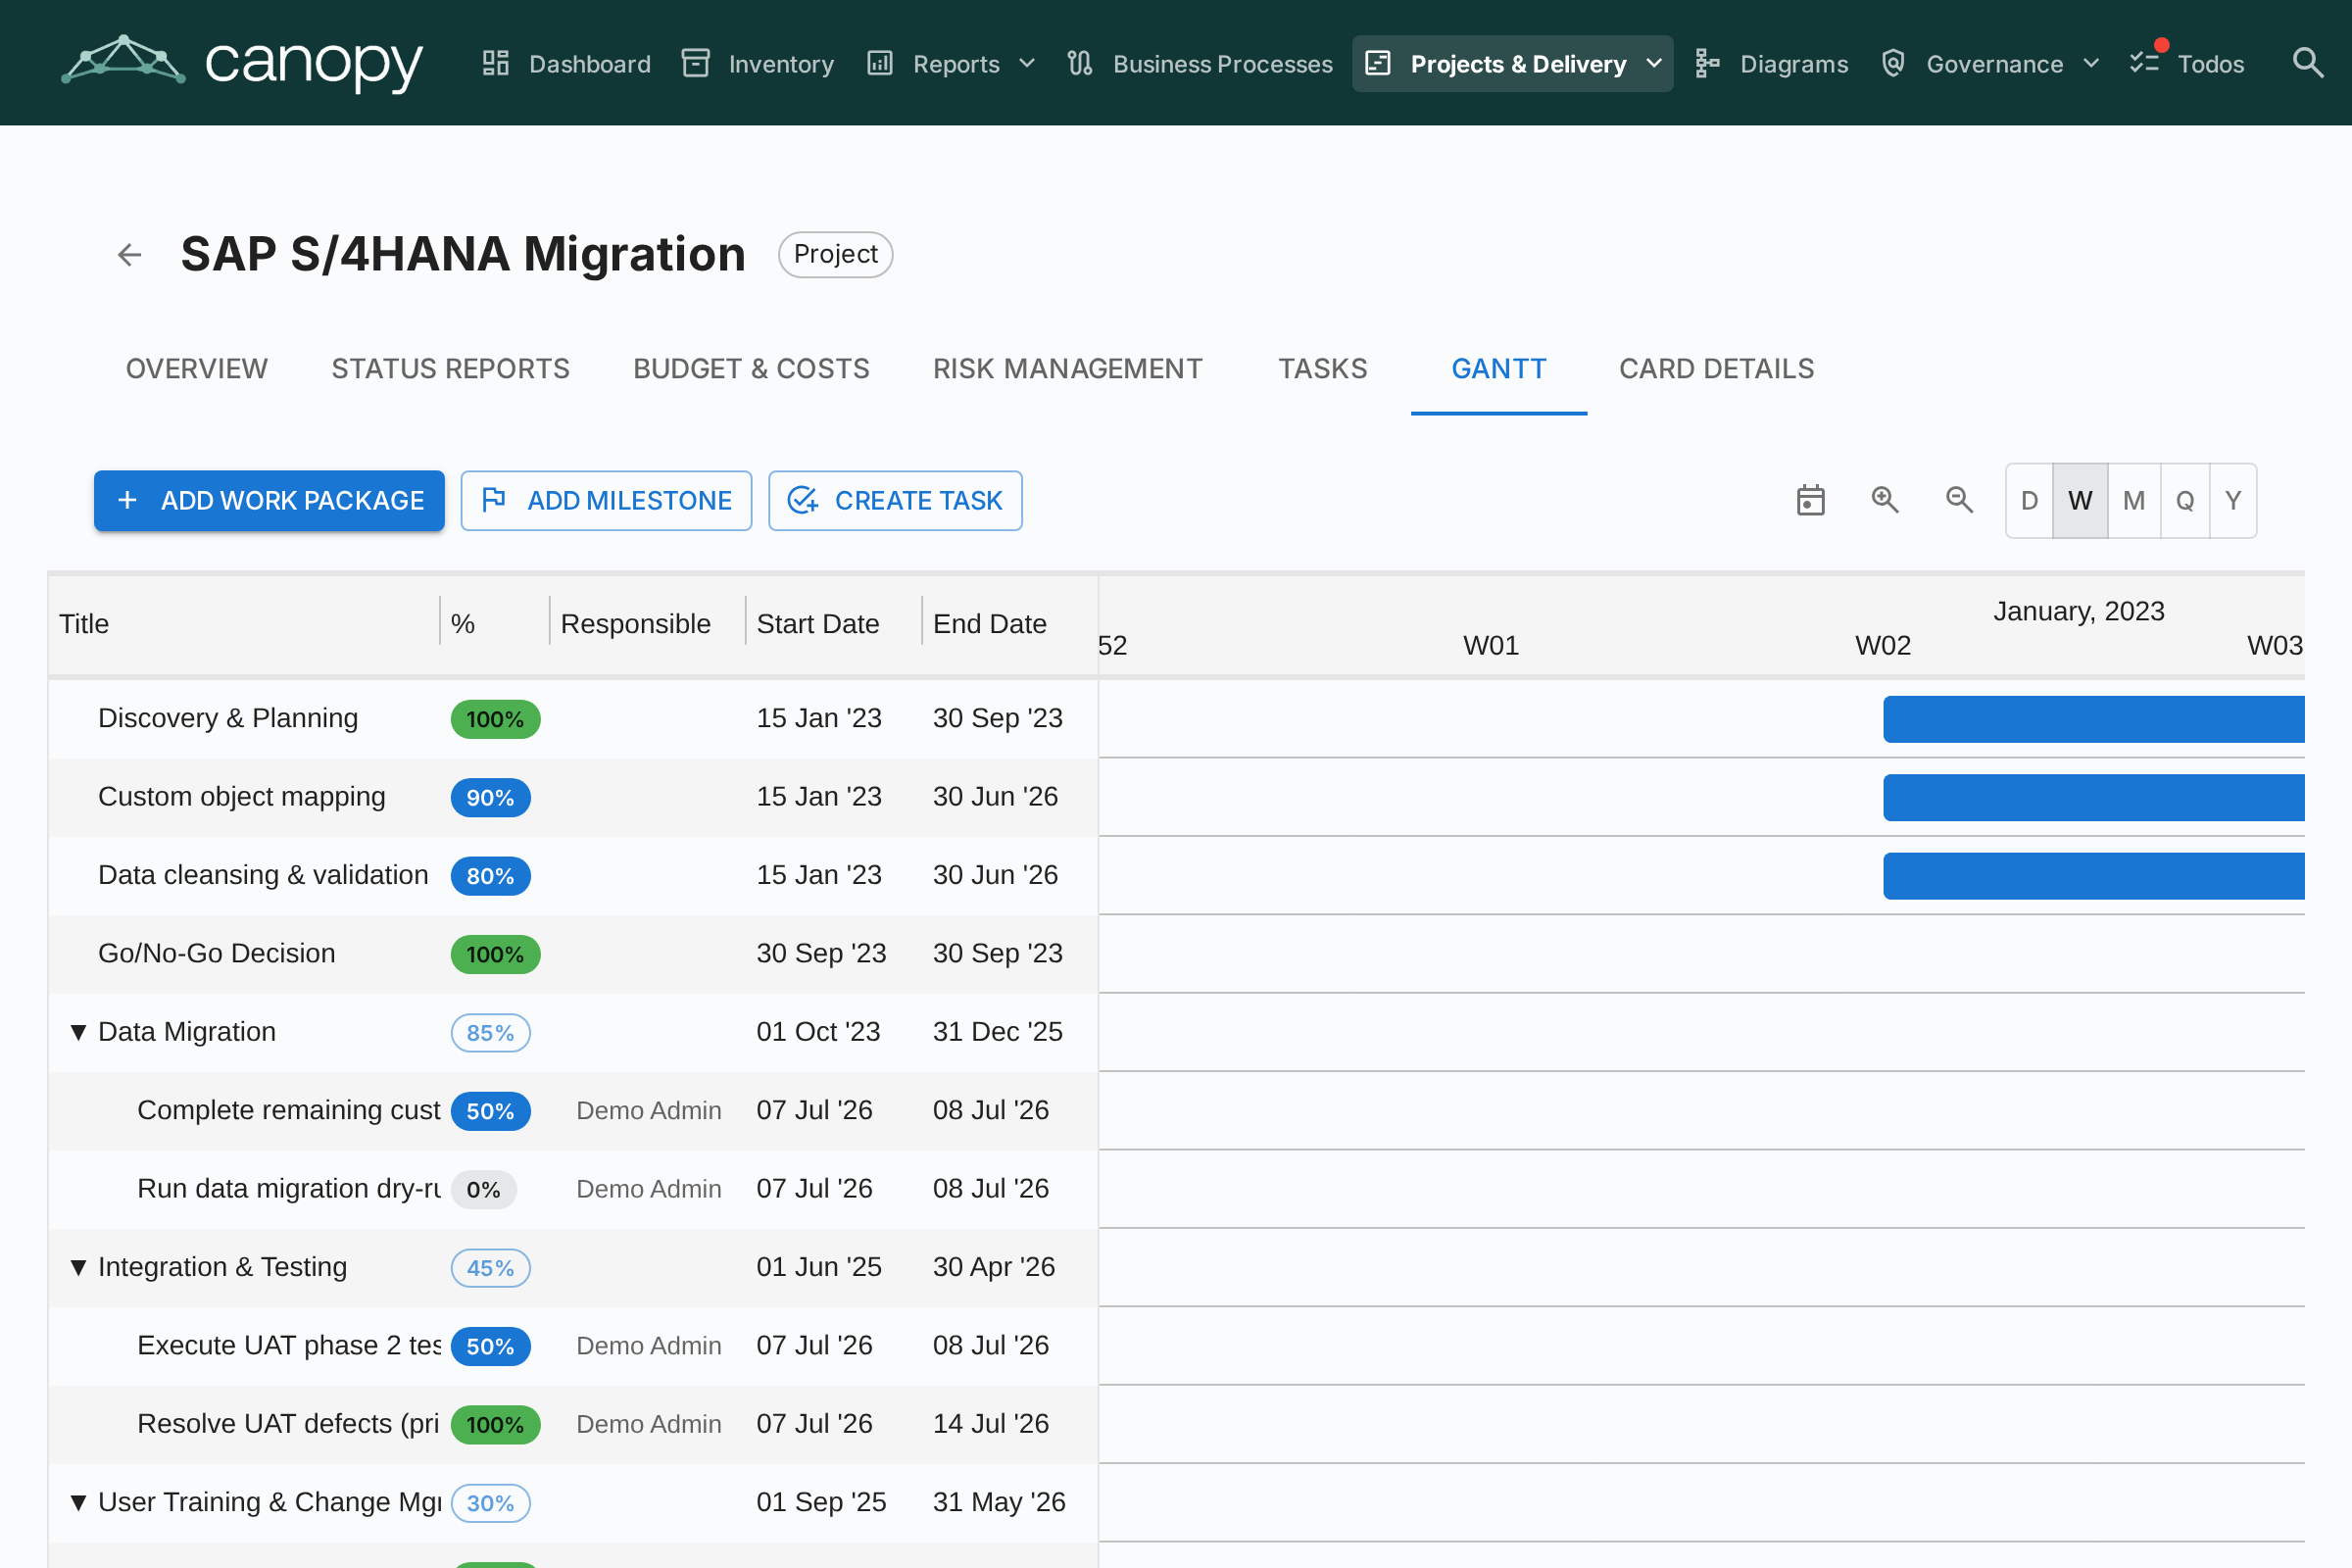This screenshot has width=2352, height=1568.
Task: Click Resolve UAT defects row title
Action: click(288, 1424)
